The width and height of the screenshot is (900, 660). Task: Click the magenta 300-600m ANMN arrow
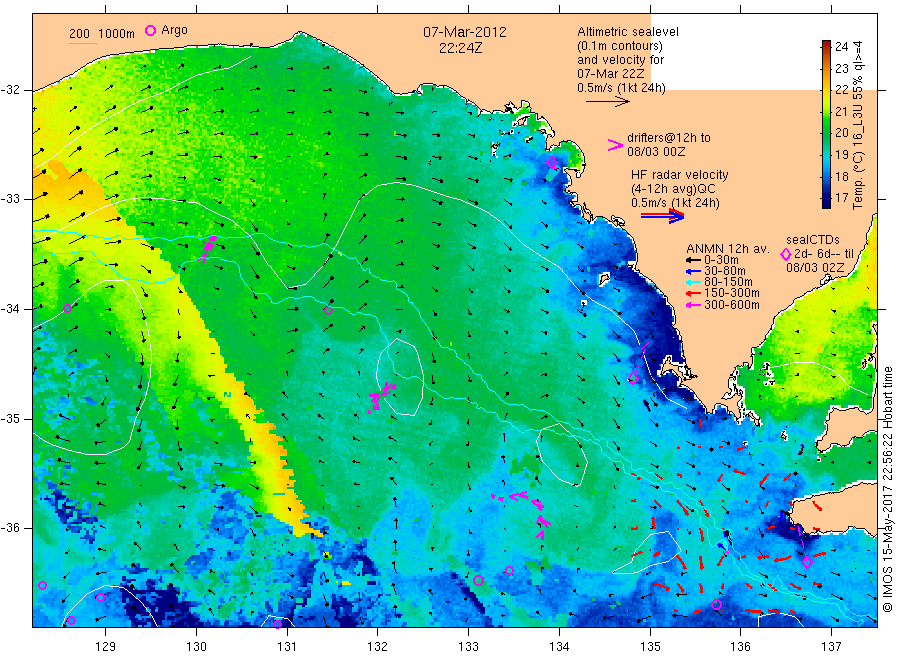694,305
